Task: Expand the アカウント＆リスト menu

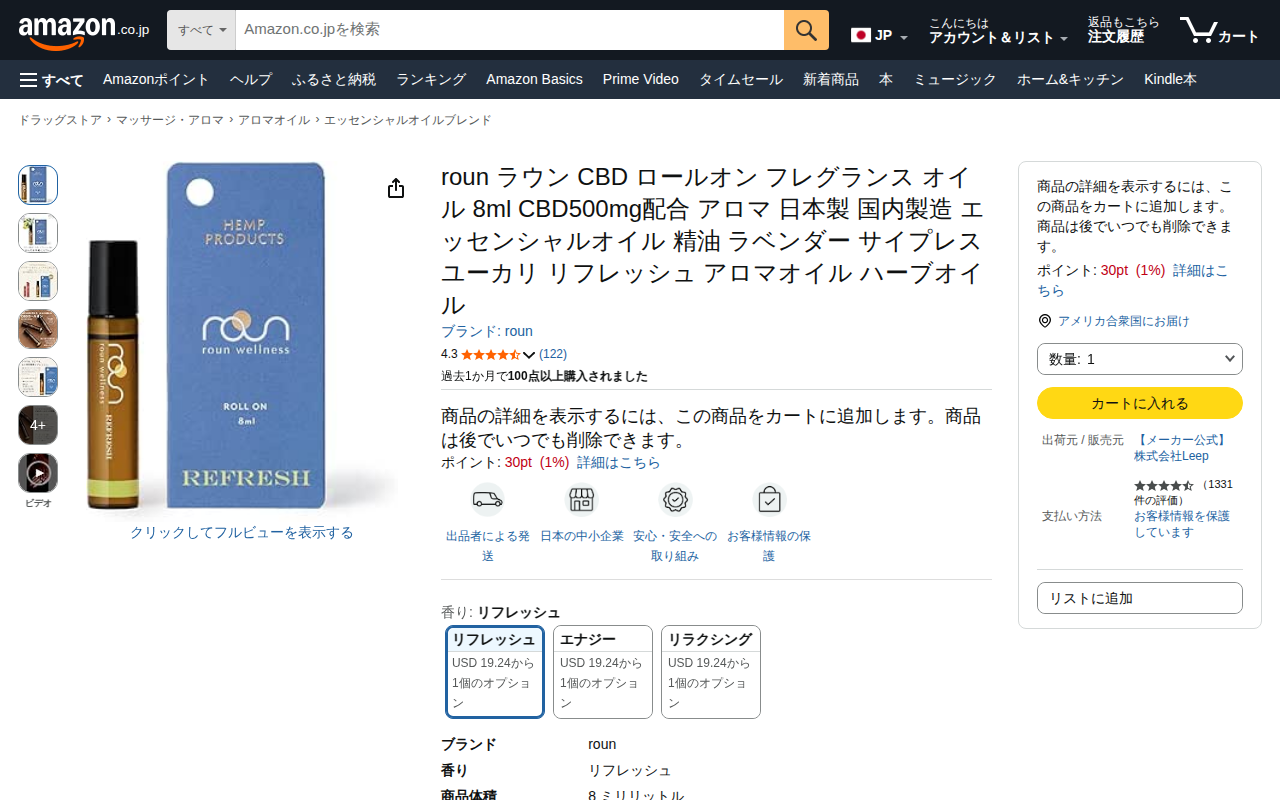Action: pos(998,31)
